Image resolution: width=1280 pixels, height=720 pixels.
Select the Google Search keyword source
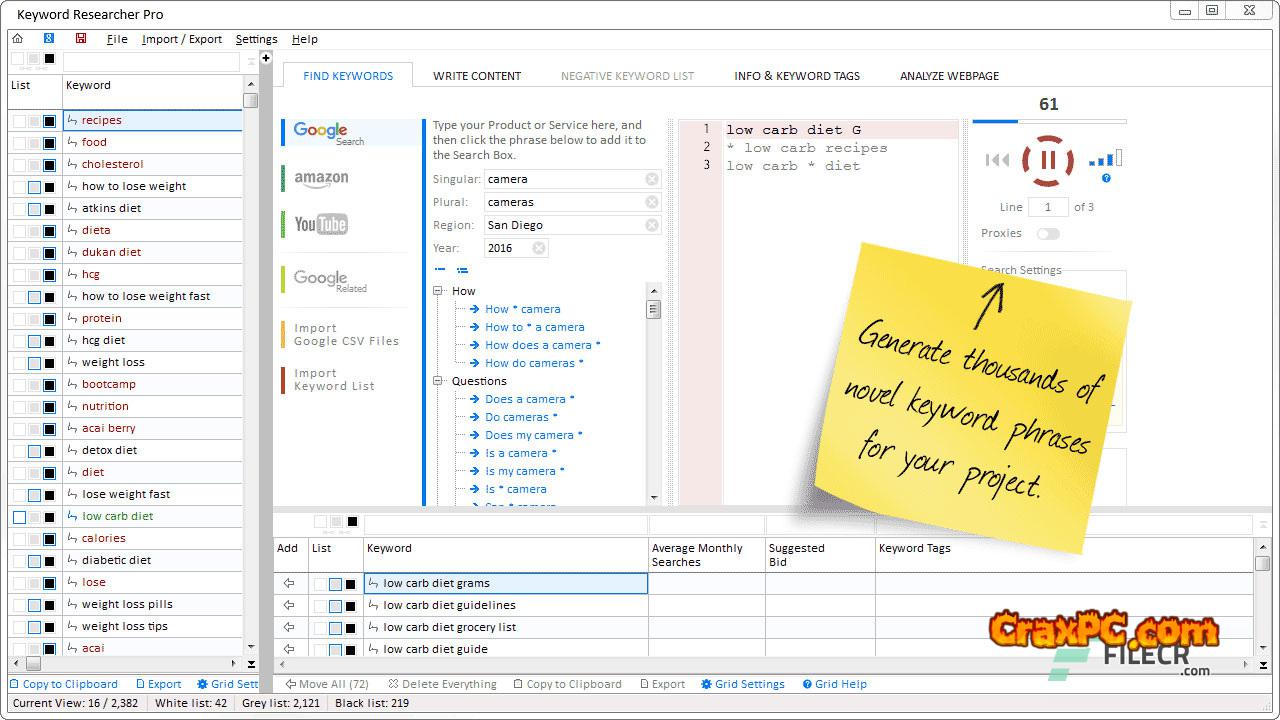pyautogui.click(x=352, y=132)
